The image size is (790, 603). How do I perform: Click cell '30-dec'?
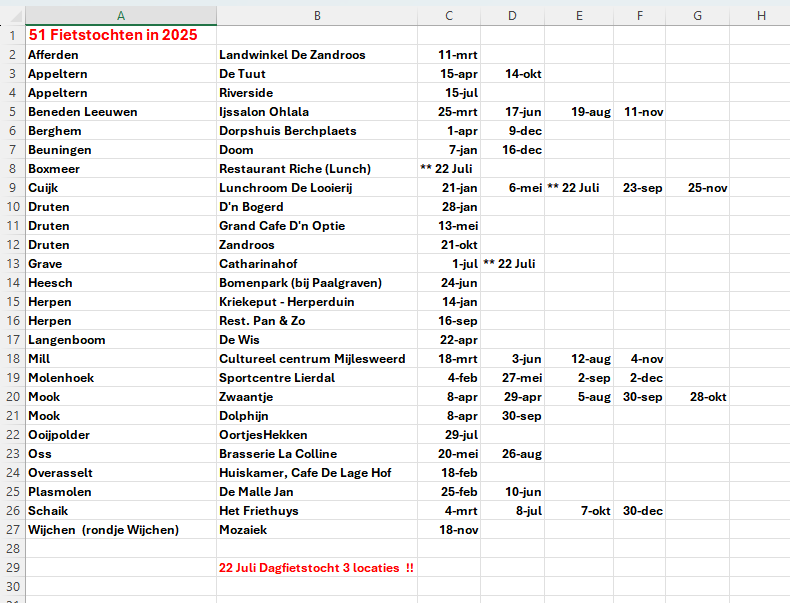tap(639, 511)
